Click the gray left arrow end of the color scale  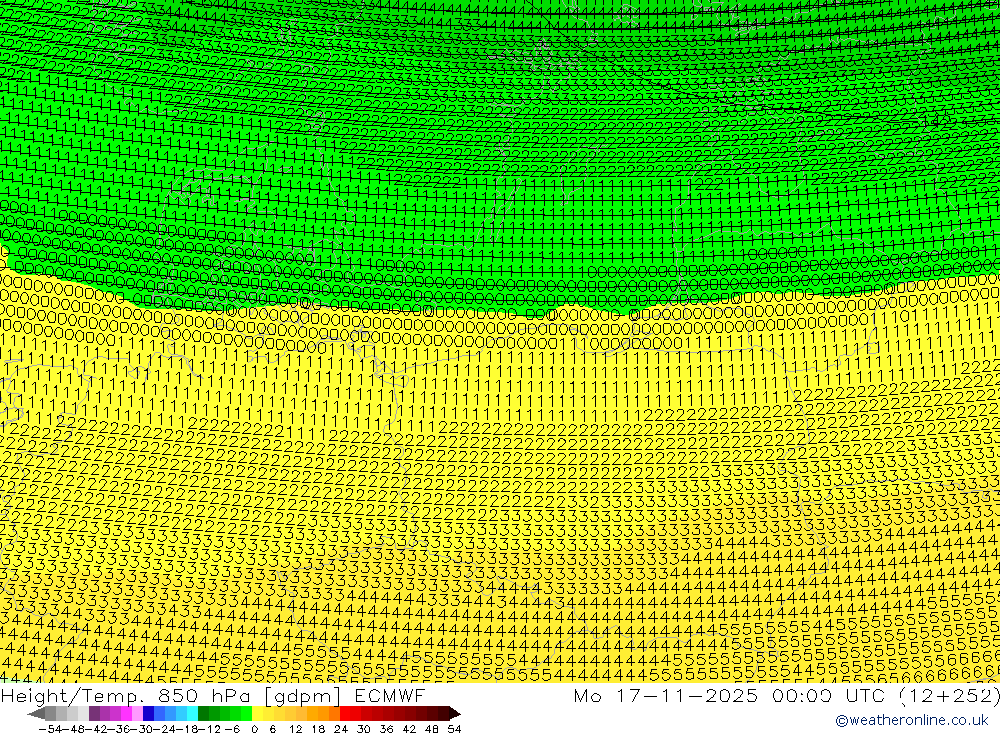click(x=36, y=713)
